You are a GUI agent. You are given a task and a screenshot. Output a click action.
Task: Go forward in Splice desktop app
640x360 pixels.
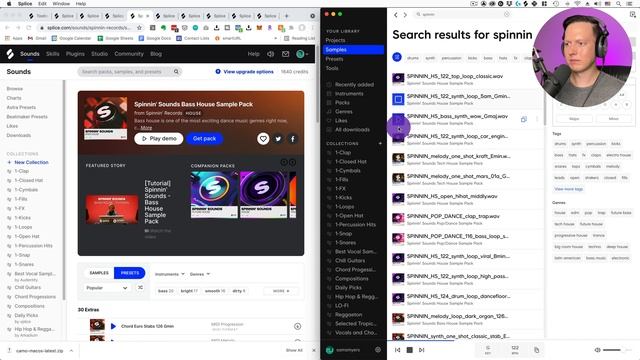pyautogui.click(x=405, y=15)
